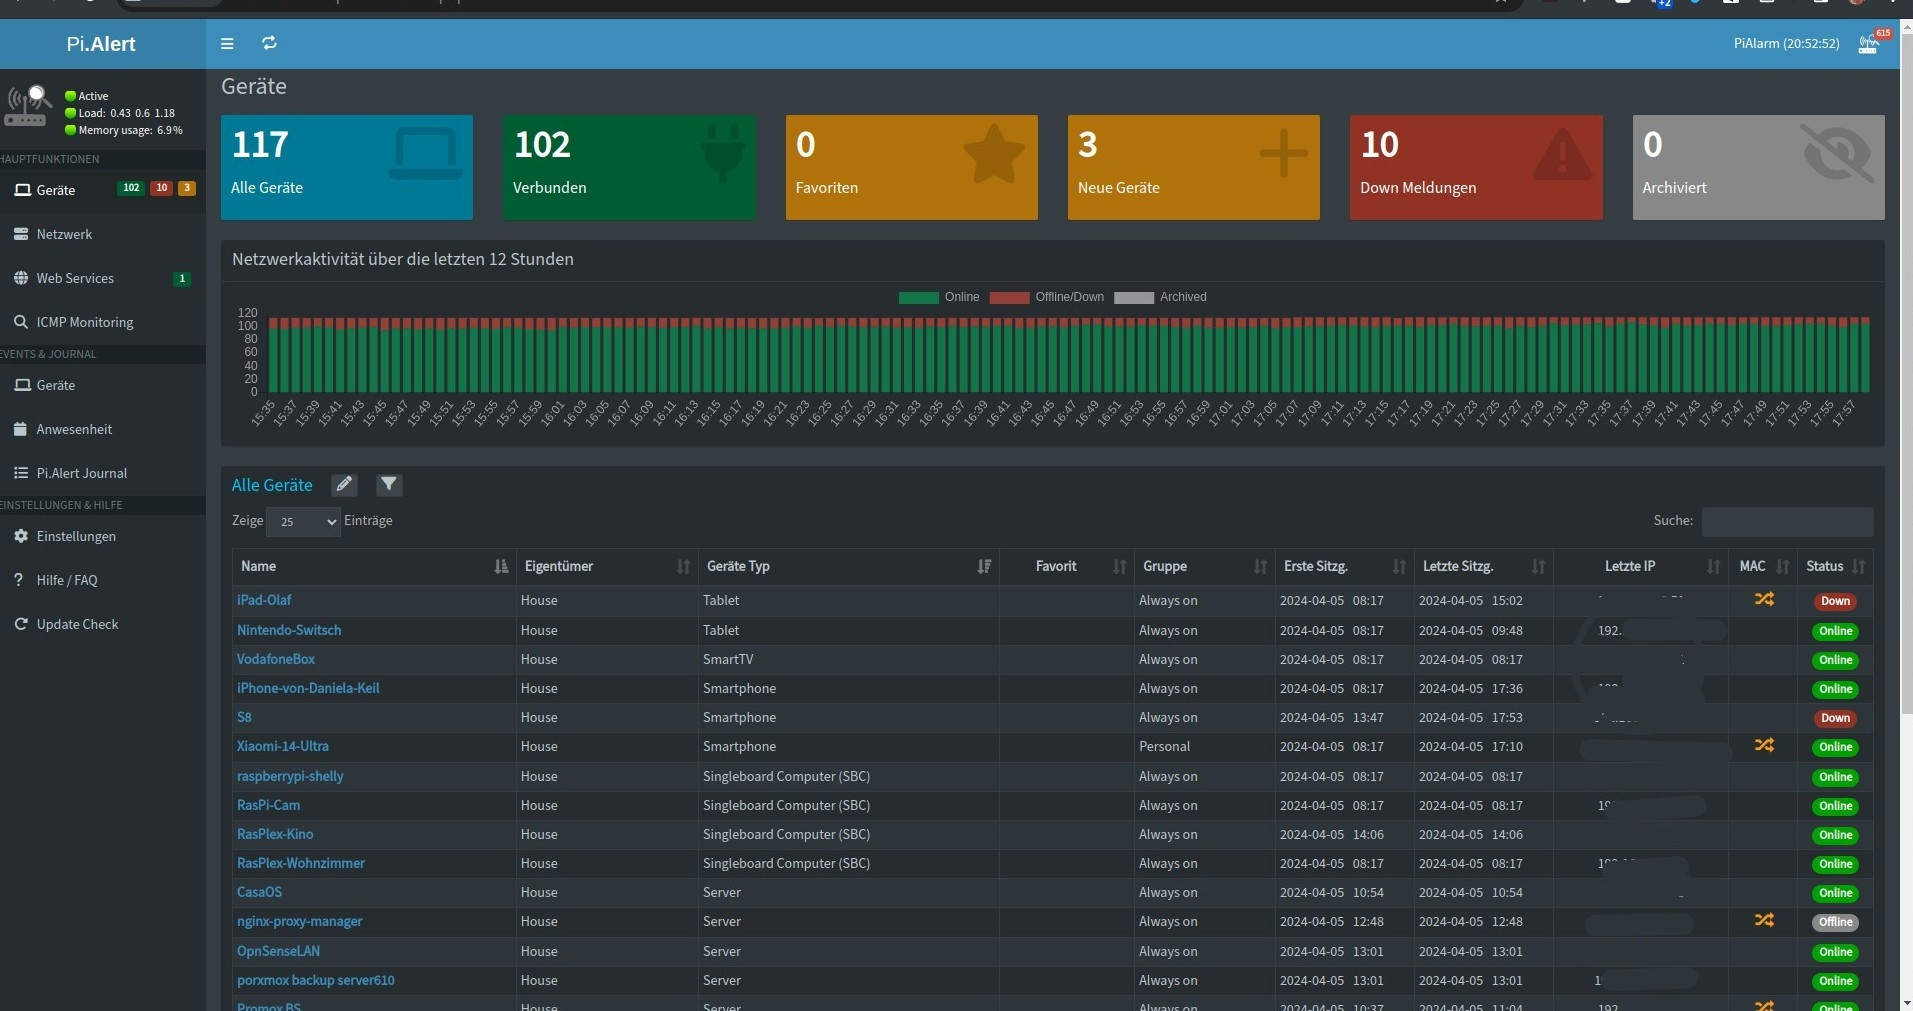Click the laptop icon in Alle Geräte card
The width and height of the screenshot is (1913, 1011).
[x=426, y=155]
